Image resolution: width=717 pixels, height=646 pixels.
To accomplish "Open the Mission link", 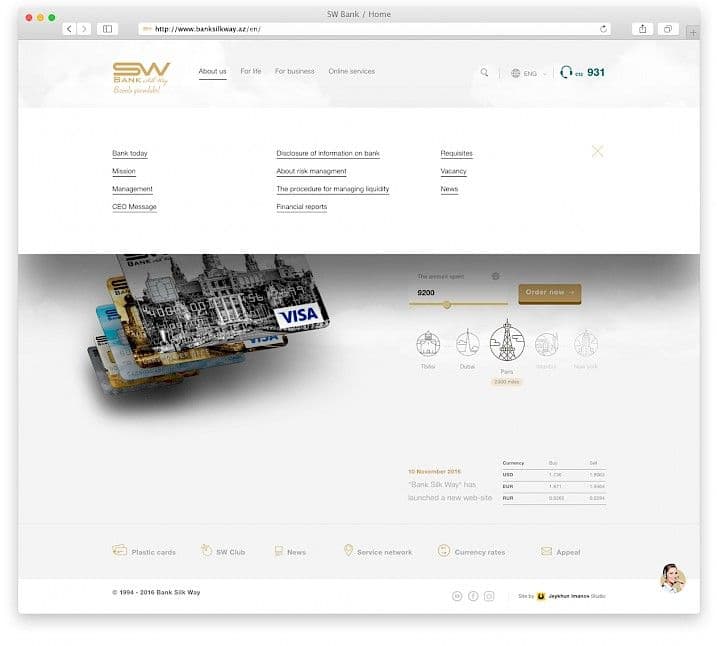I will coord(124,171).
